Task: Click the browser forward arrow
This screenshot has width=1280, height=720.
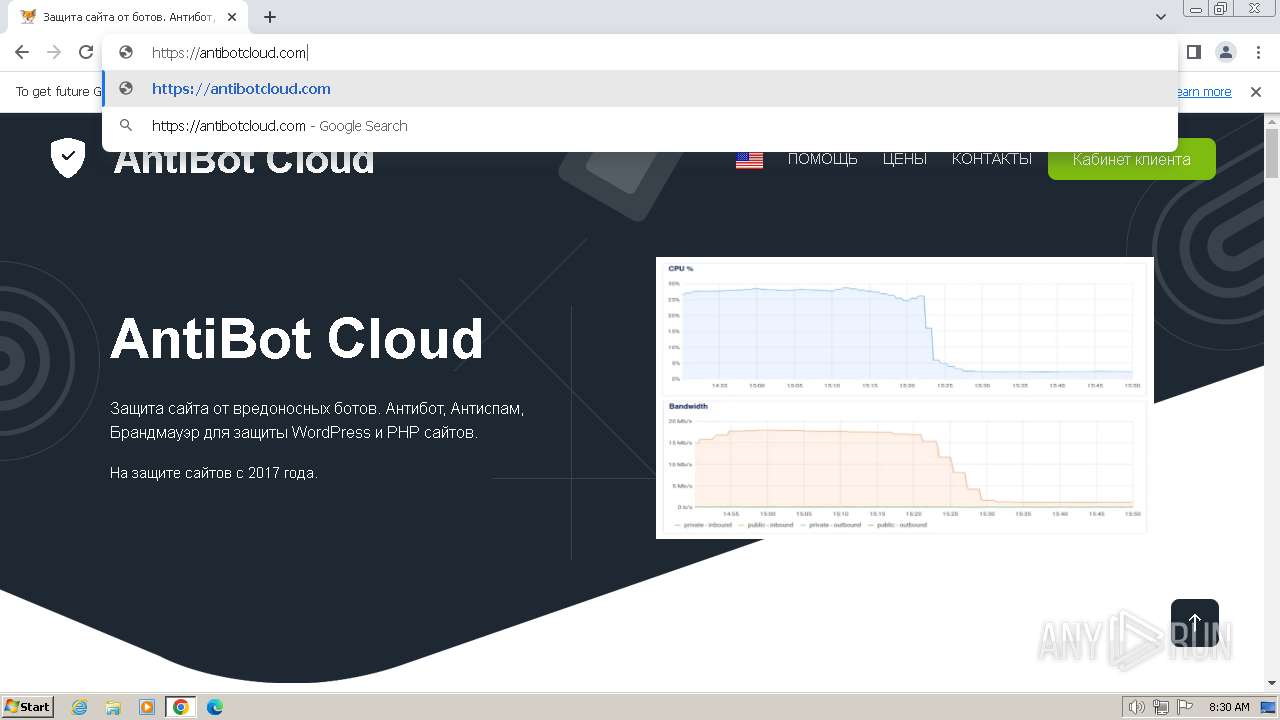Action: pos(54,52)
